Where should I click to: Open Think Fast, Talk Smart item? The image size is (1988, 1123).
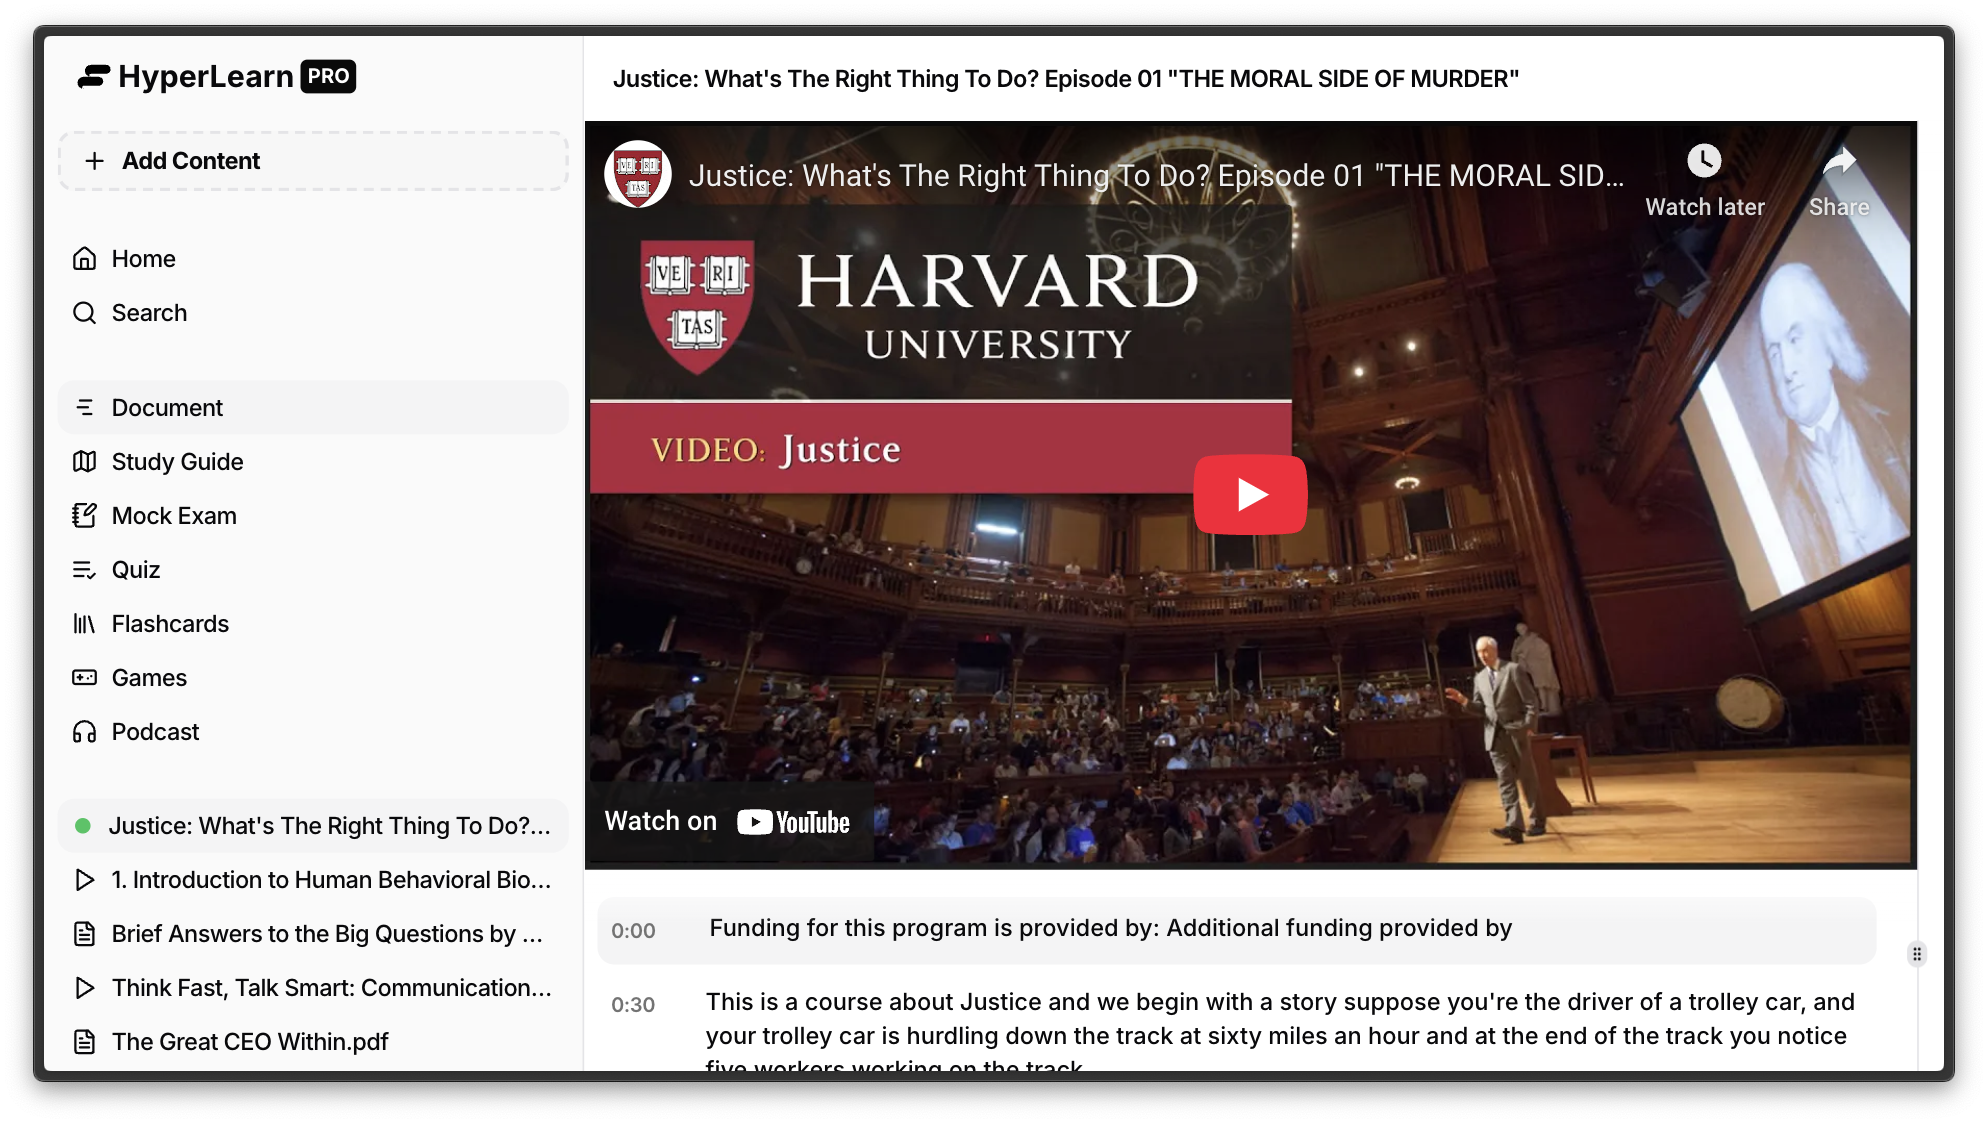pos(313,988)
